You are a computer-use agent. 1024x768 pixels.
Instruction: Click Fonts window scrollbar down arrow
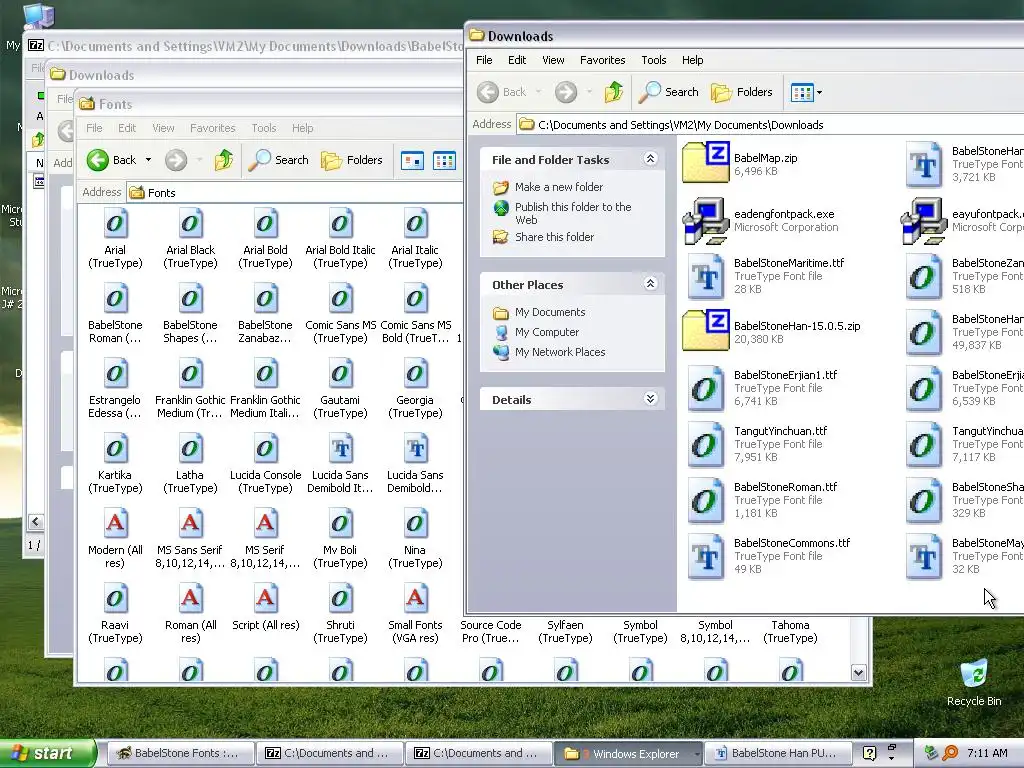[859, 673]
